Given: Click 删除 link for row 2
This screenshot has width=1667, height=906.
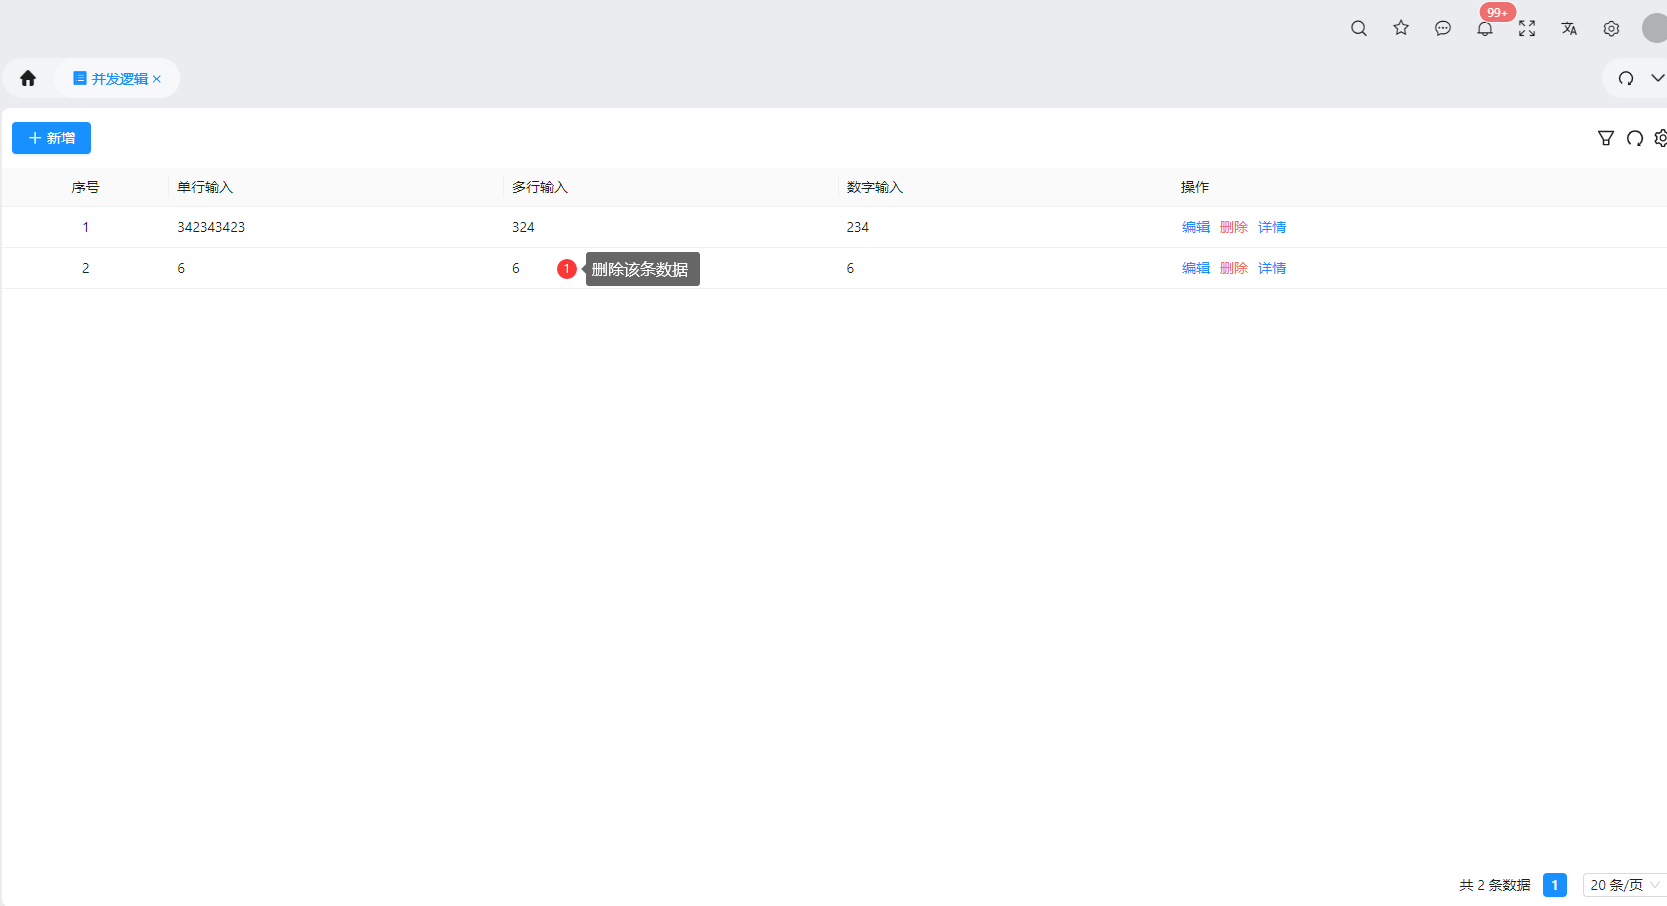Looking at the screenshot, I should [x=1233, y=268].
